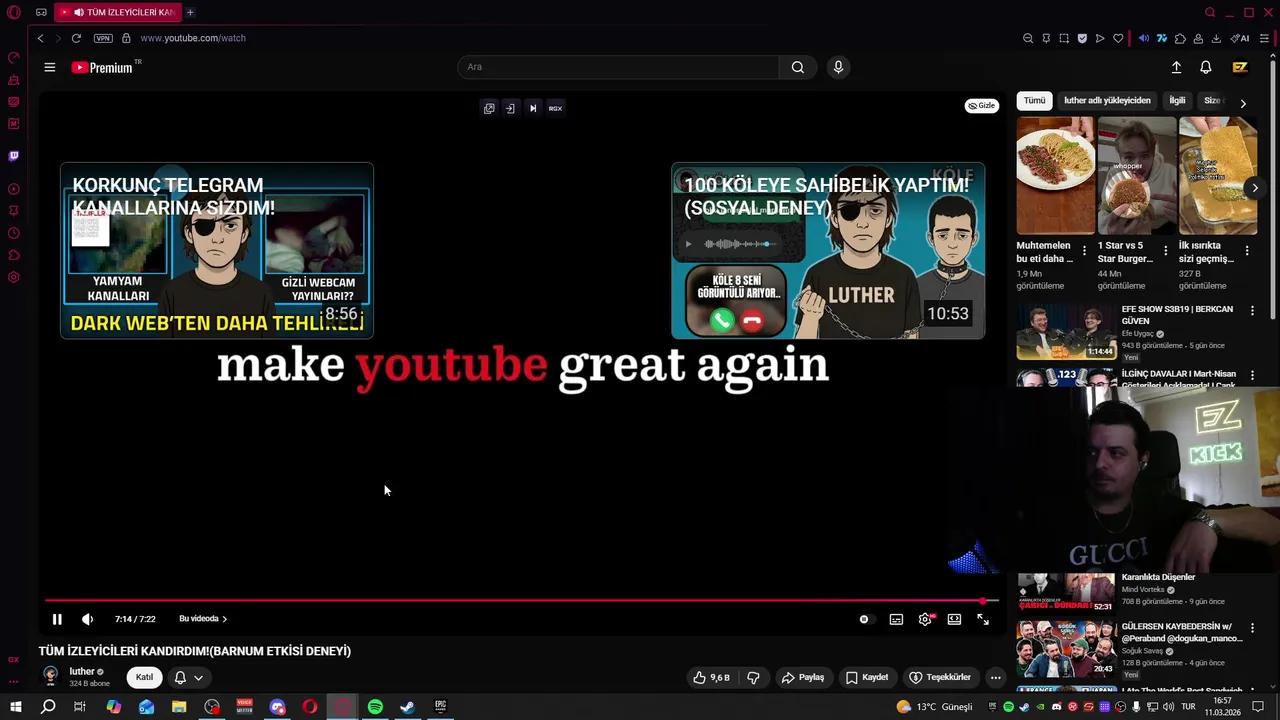
Task: Open Opera's AI assistant toolbar icon
Action: [x=1241, y=38]
